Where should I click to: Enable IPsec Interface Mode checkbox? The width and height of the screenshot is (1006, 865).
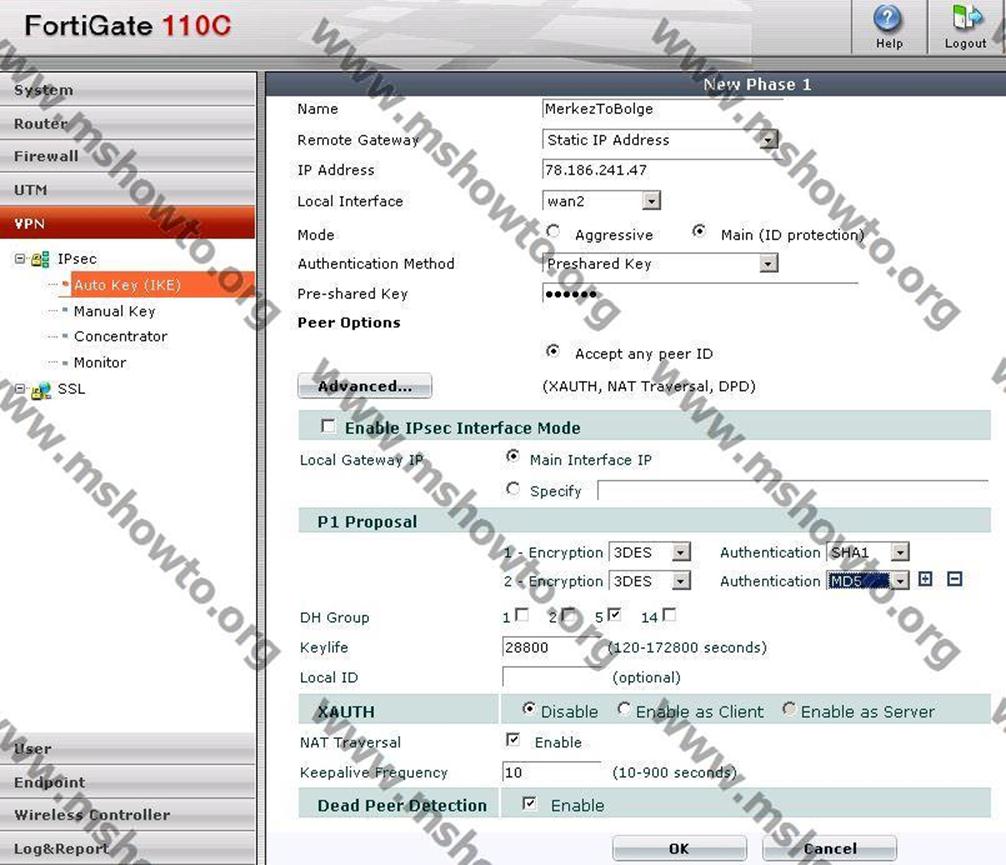[x=328, y=426]
